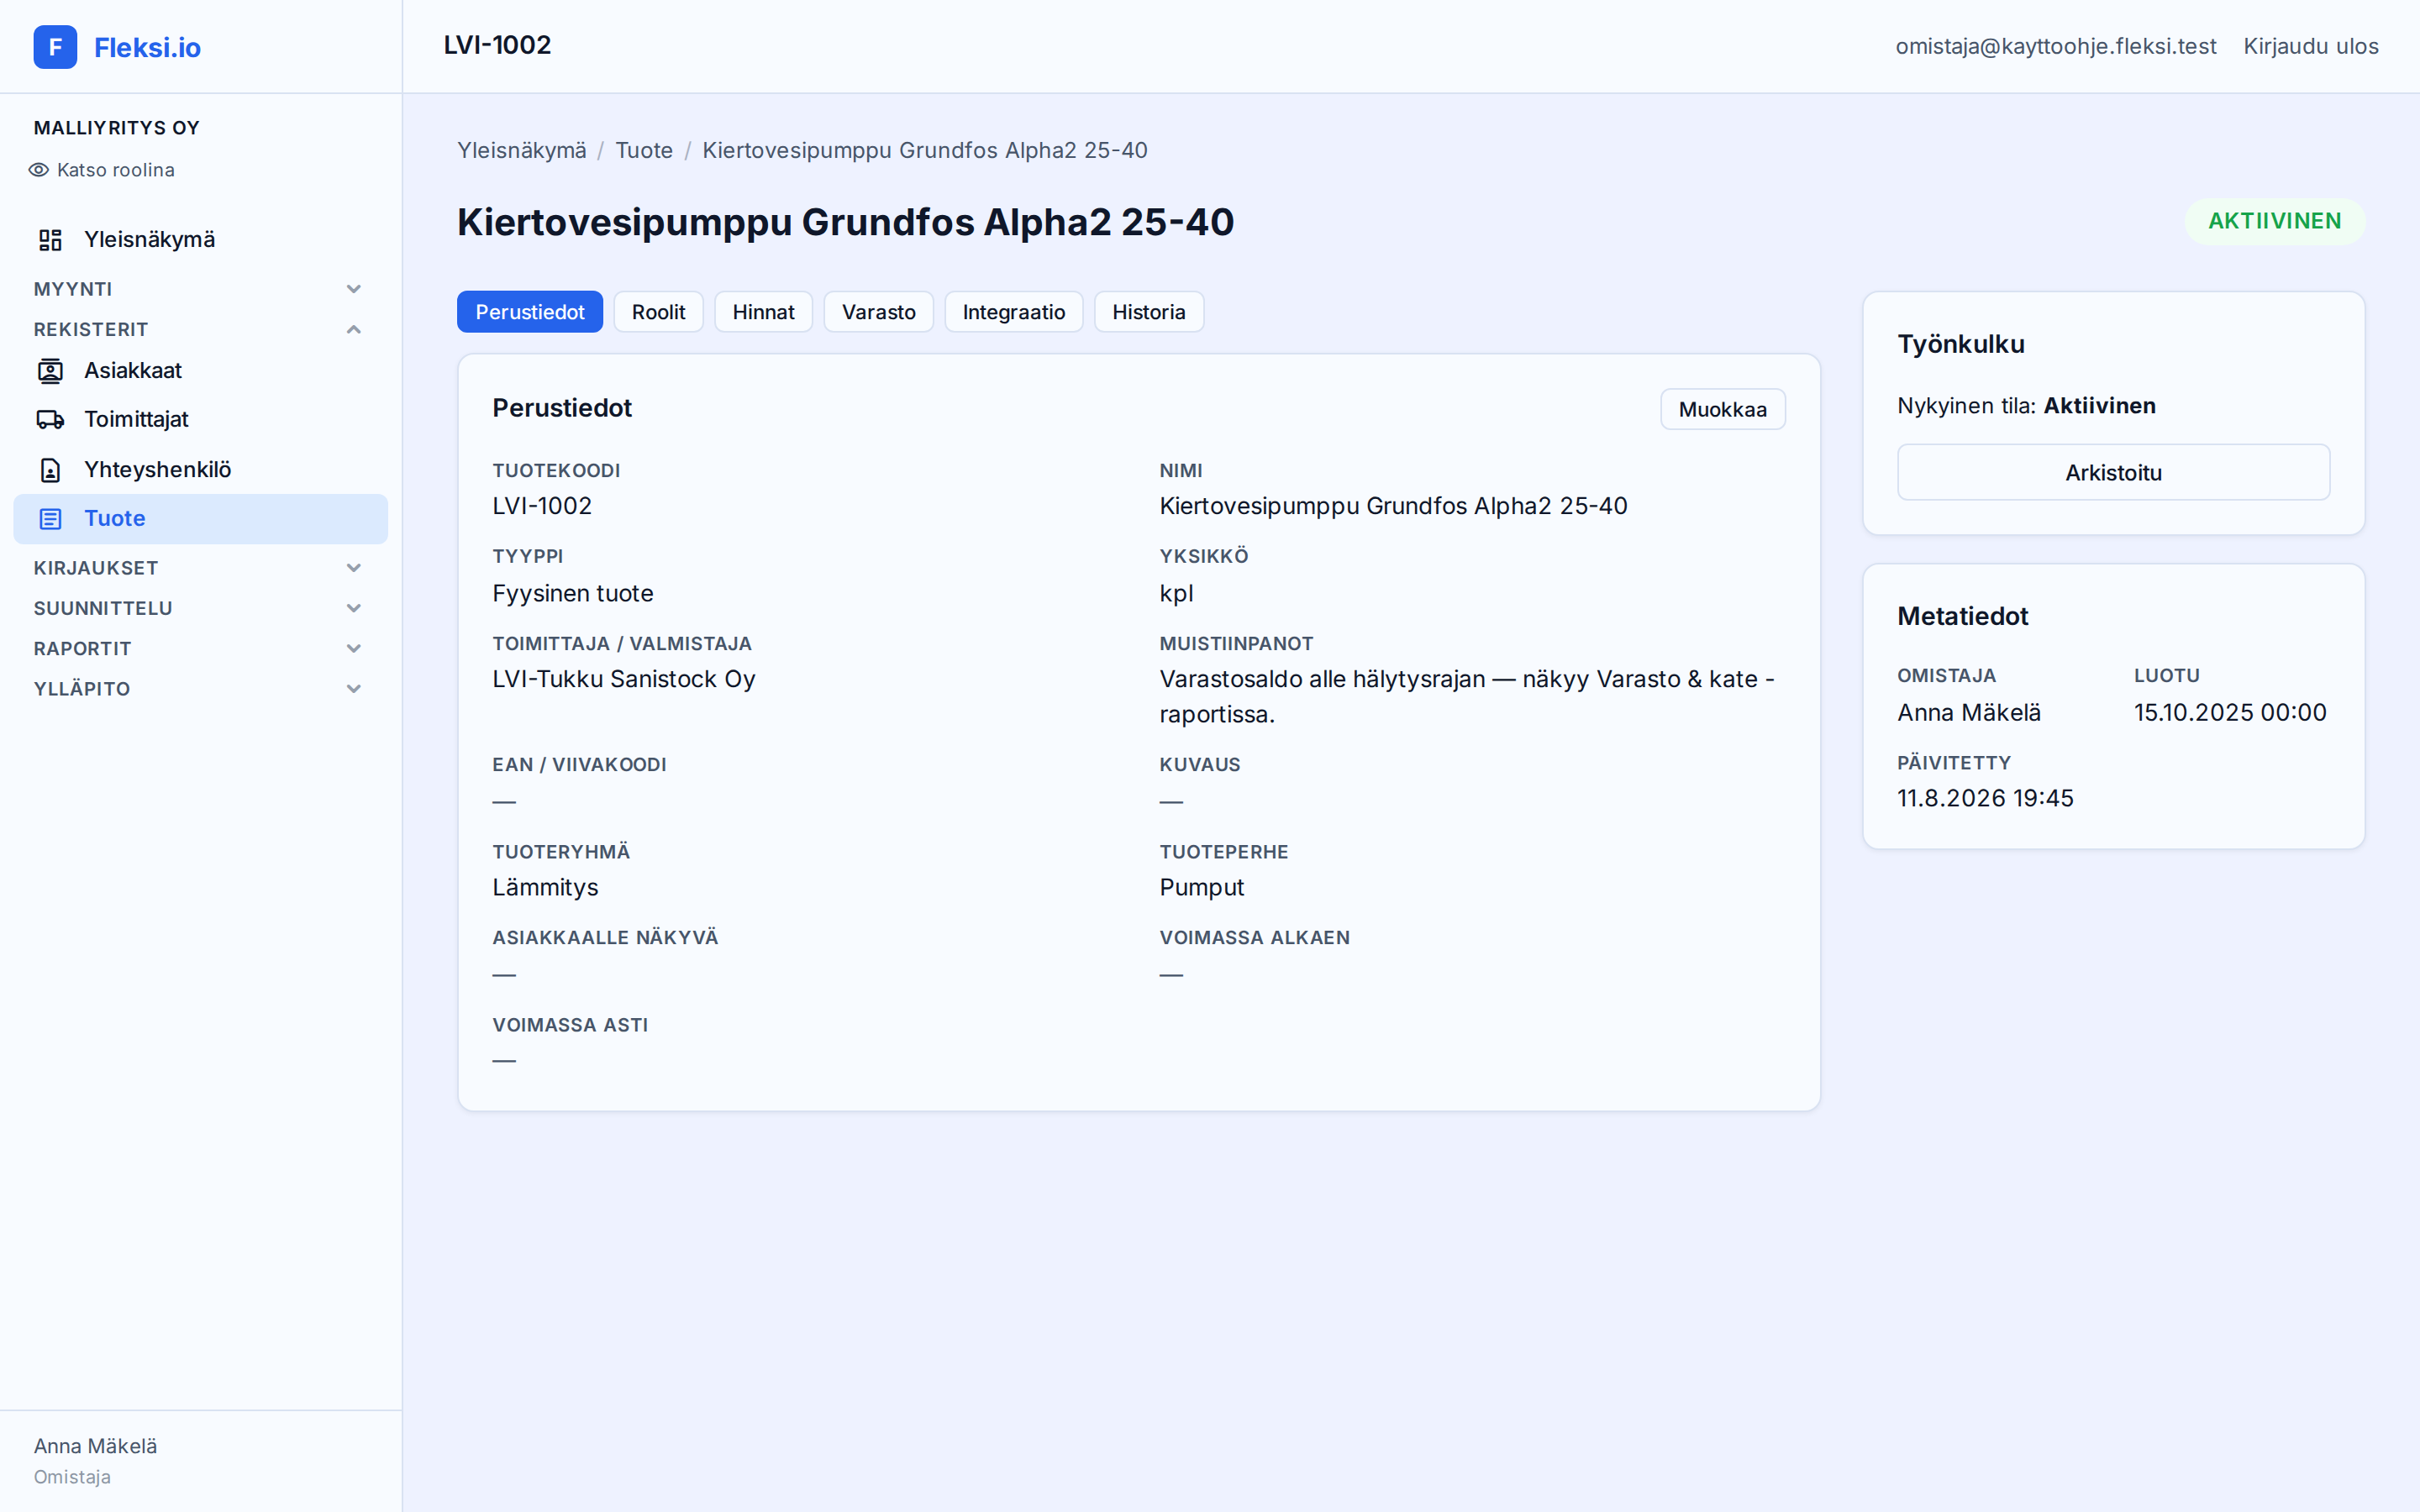The height and width of the screenshot is (1512, 2420).
Task: Click the product code value LVI-1002
Action: point(542,506)
